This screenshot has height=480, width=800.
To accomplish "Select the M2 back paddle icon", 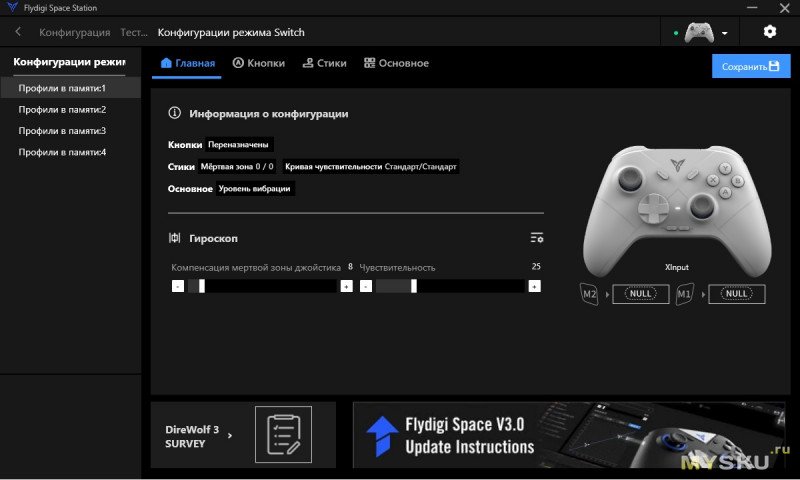I will coord(589,294).
